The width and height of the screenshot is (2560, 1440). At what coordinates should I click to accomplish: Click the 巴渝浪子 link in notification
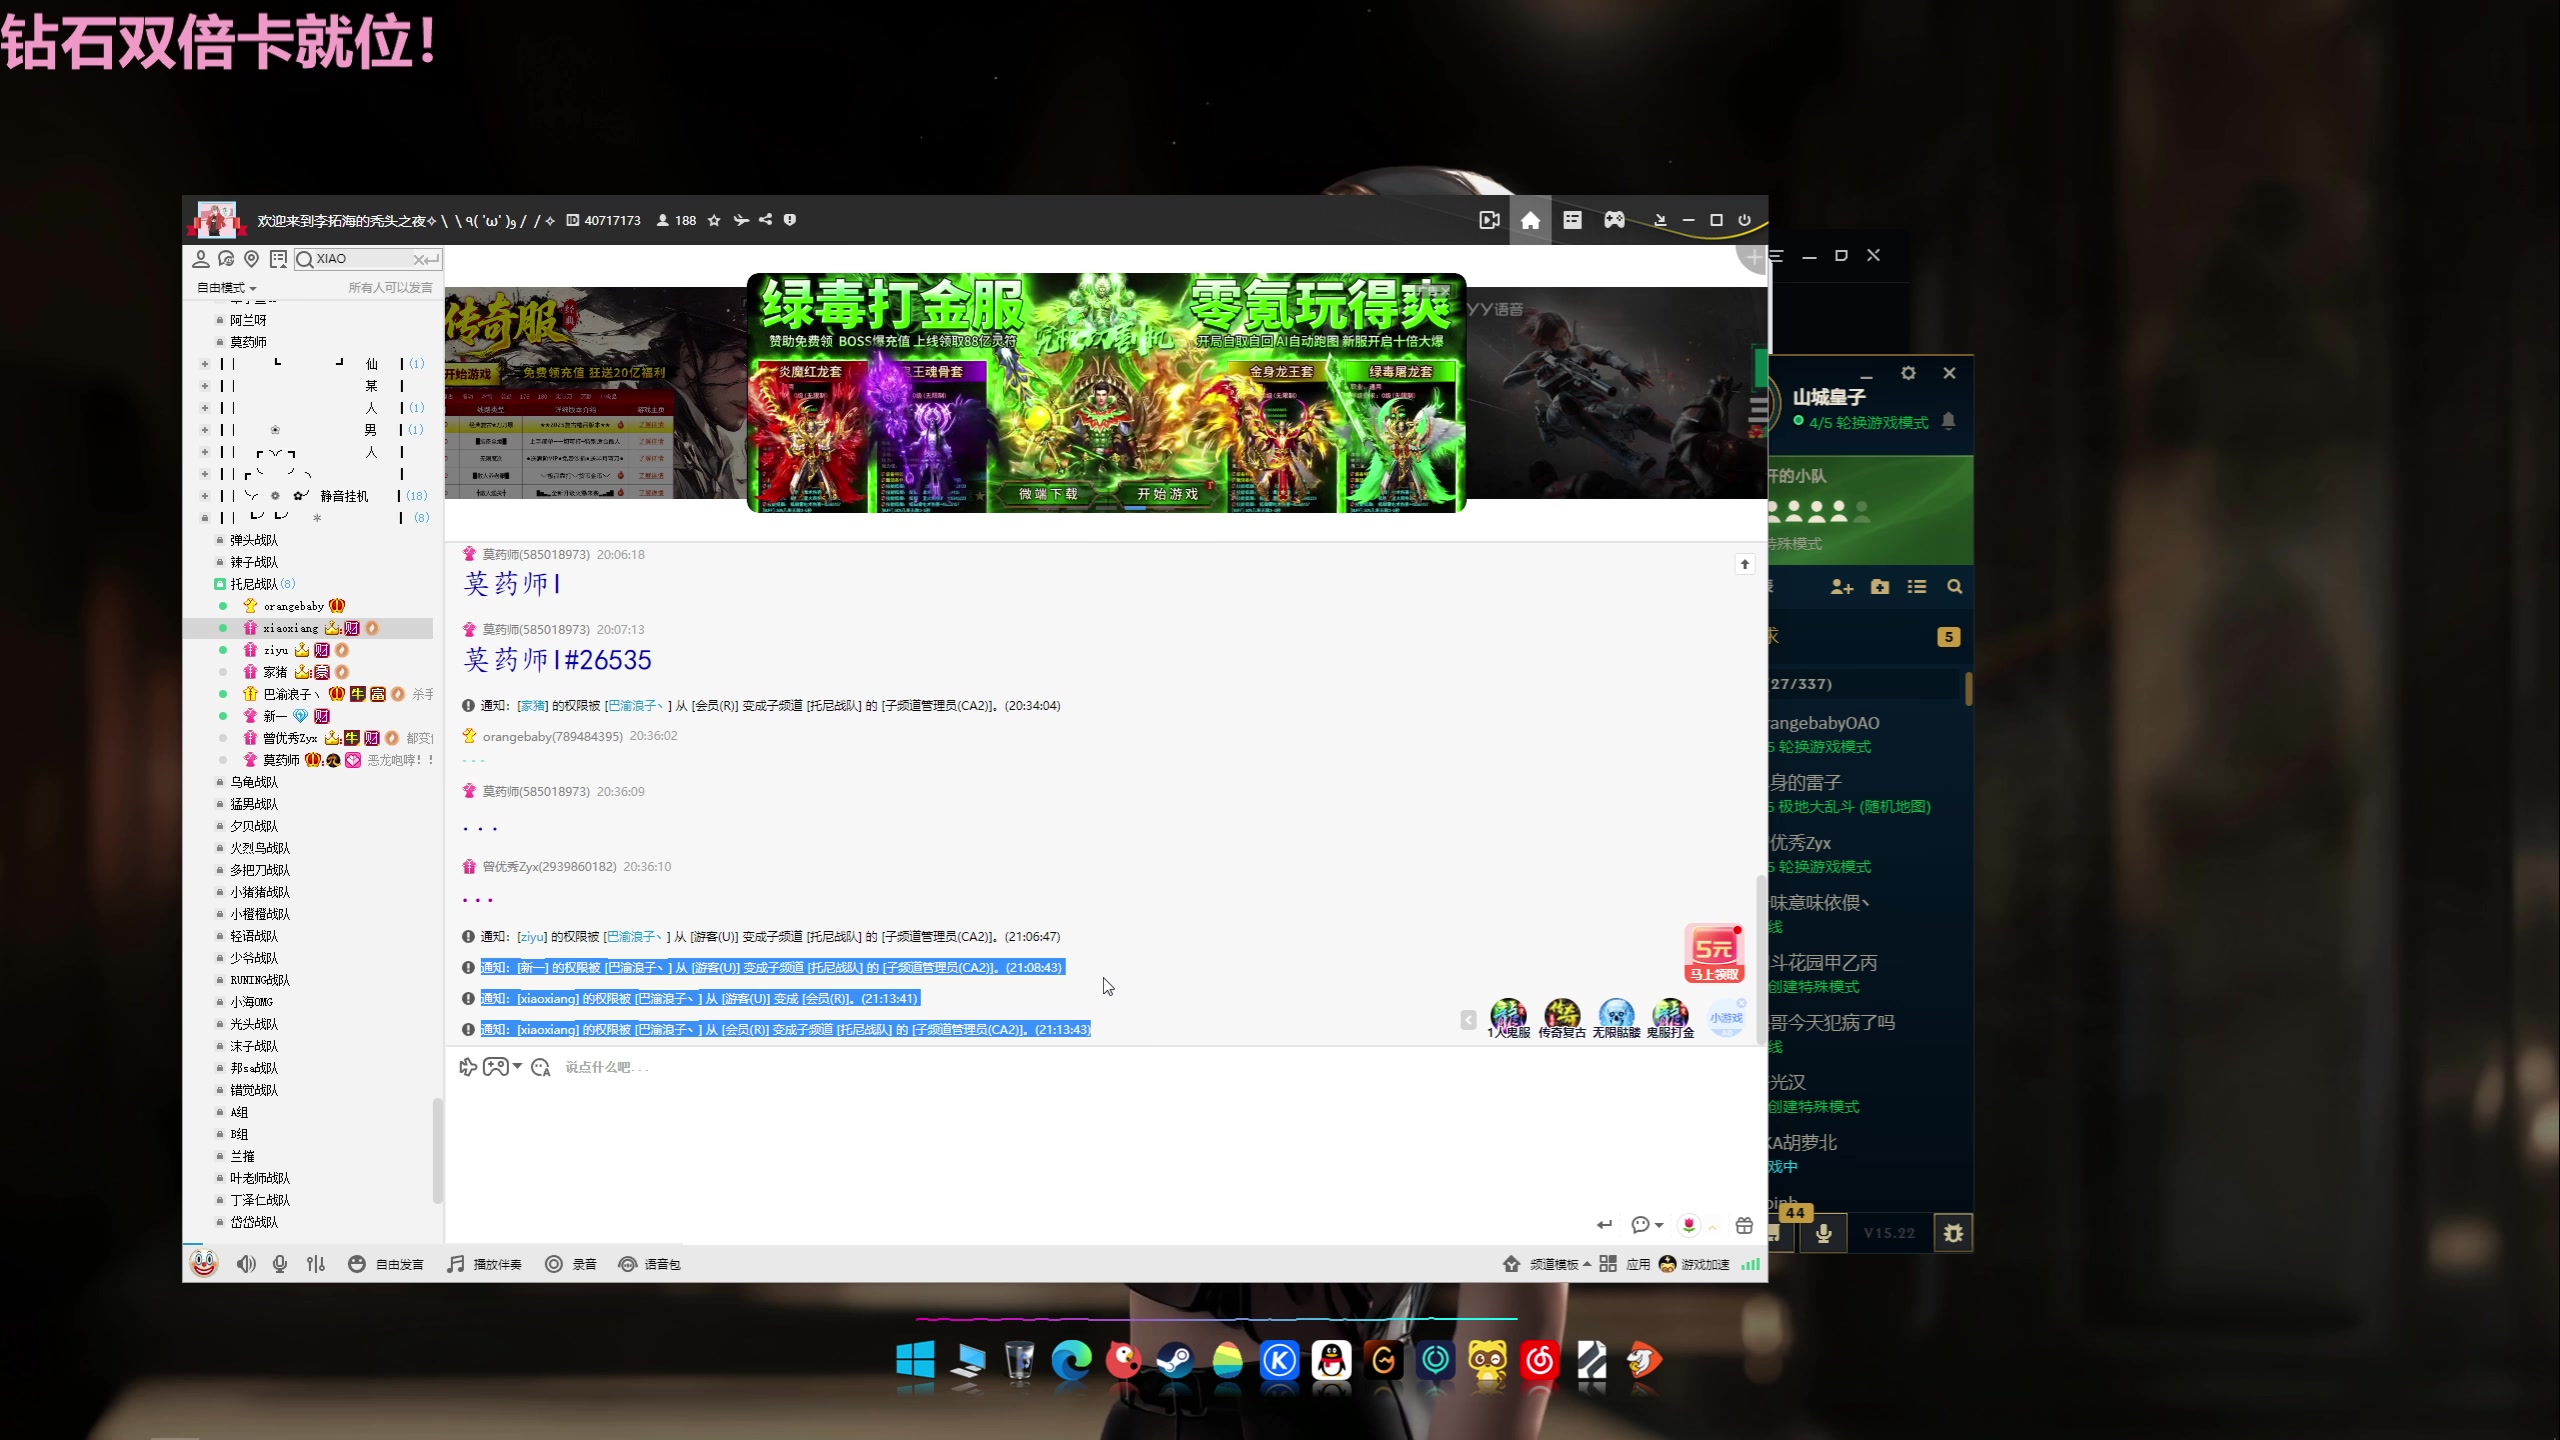click(635, 705)
